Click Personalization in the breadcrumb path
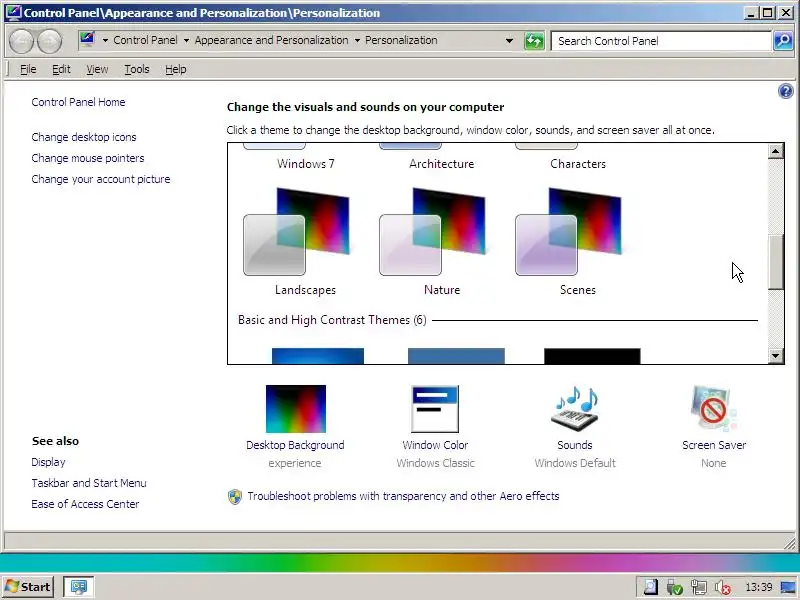The height and width of the screenshot is (600, 800). coord(401,40)
